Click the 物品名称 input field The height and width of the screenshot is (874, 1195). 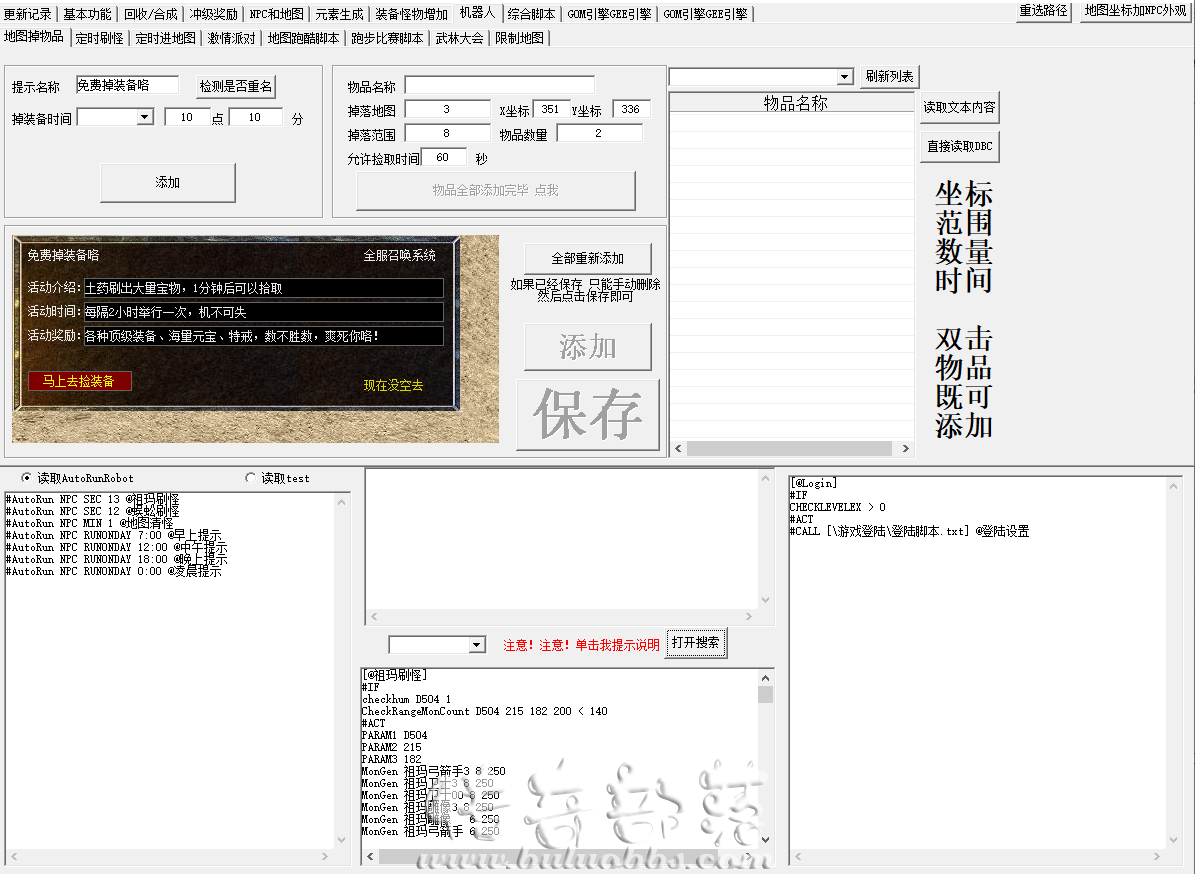[x=499, y=85]
